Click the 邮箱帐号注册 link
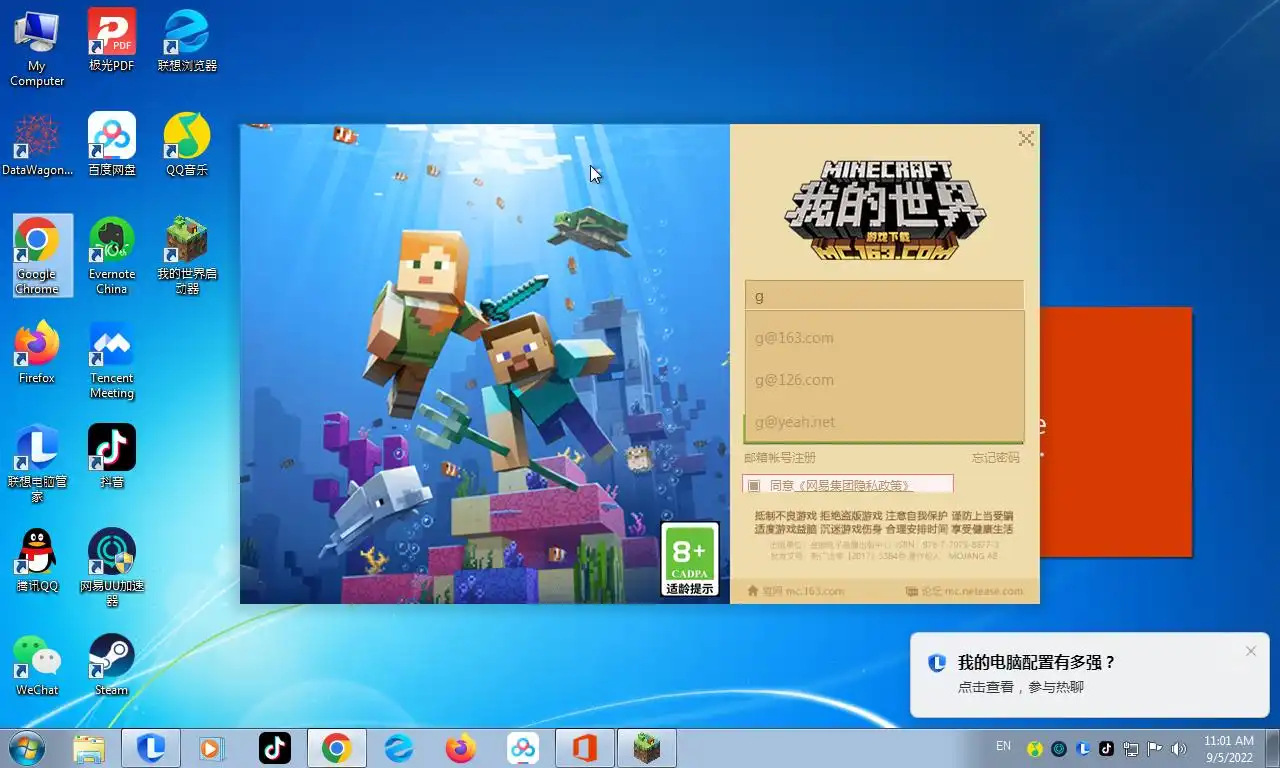The height and width of the screenshot is (768, 1280). coord(780,457)
